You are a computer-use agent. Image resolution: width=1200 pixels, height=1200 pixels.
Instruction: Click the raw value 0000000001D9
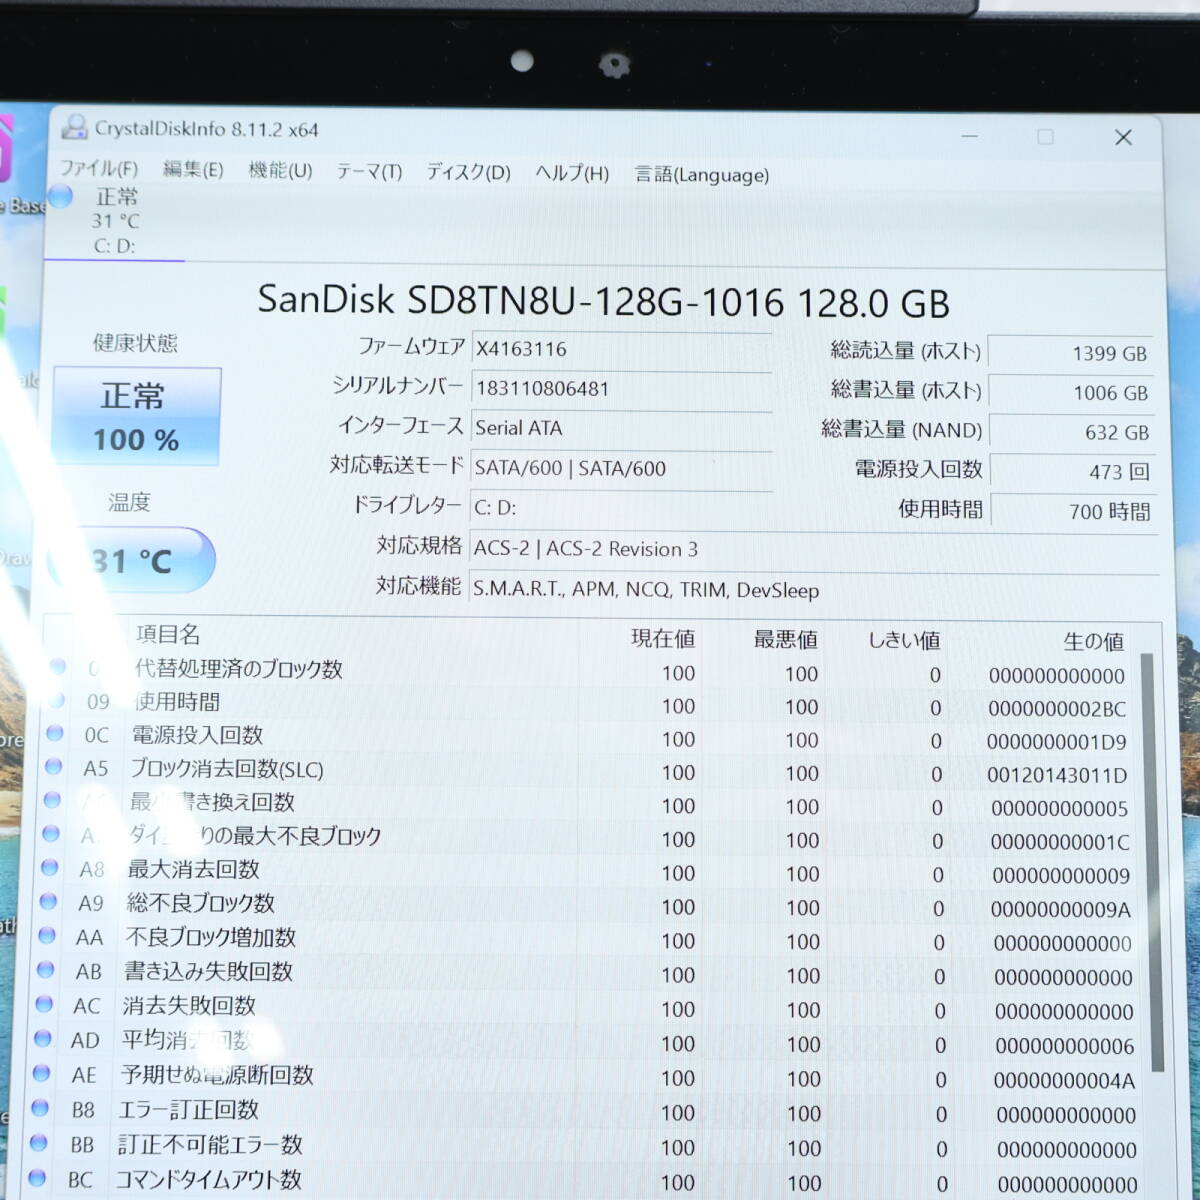click(1057, 742)
